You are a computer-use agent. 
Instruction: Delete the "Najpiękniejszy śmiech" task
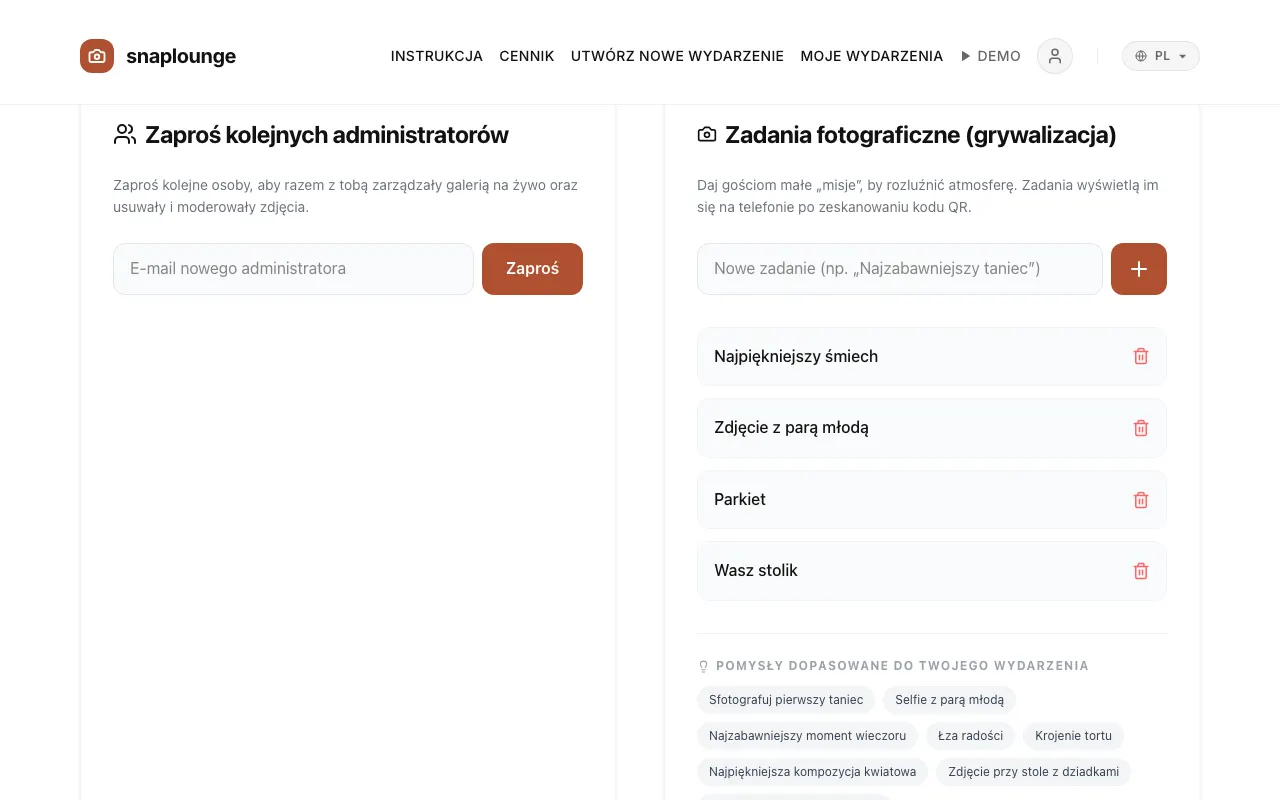(1141, 356)
